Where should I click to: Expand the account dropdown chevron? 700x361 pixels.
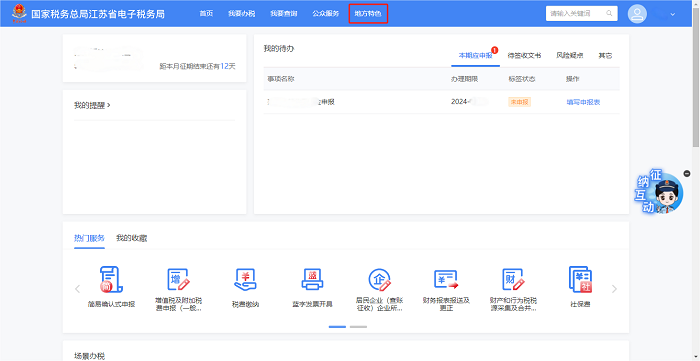coord(673,14)
